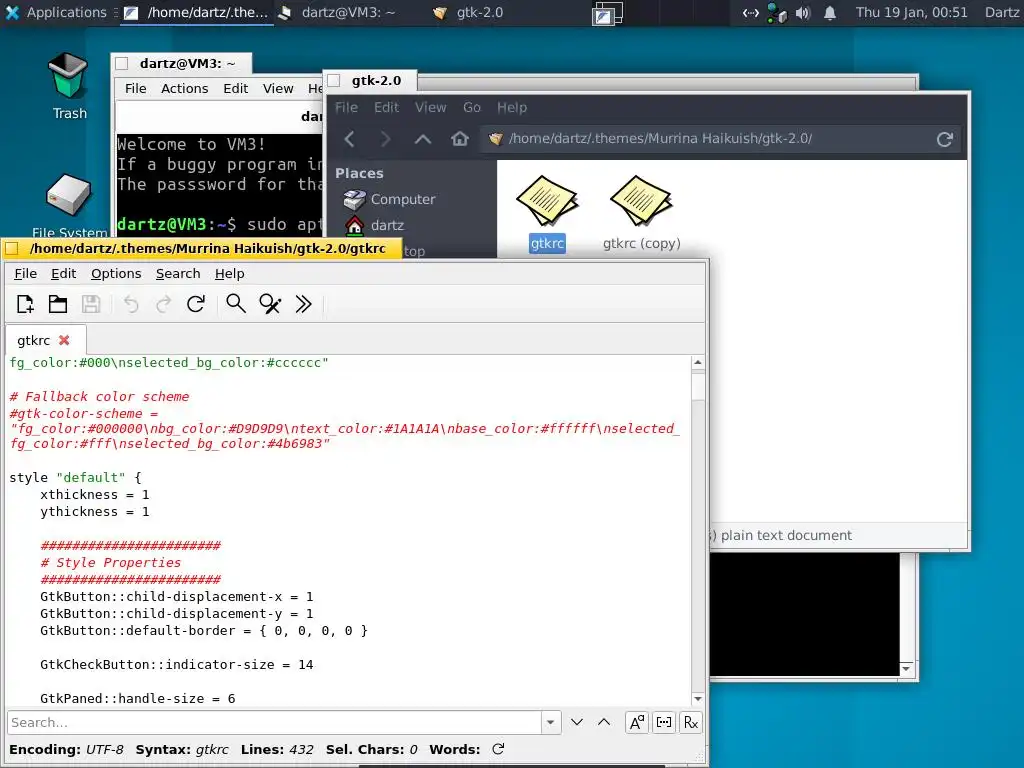Open dartz home in Places sidebar
The height and width of the screenshot is (768, 1024).
coord(374,225)
